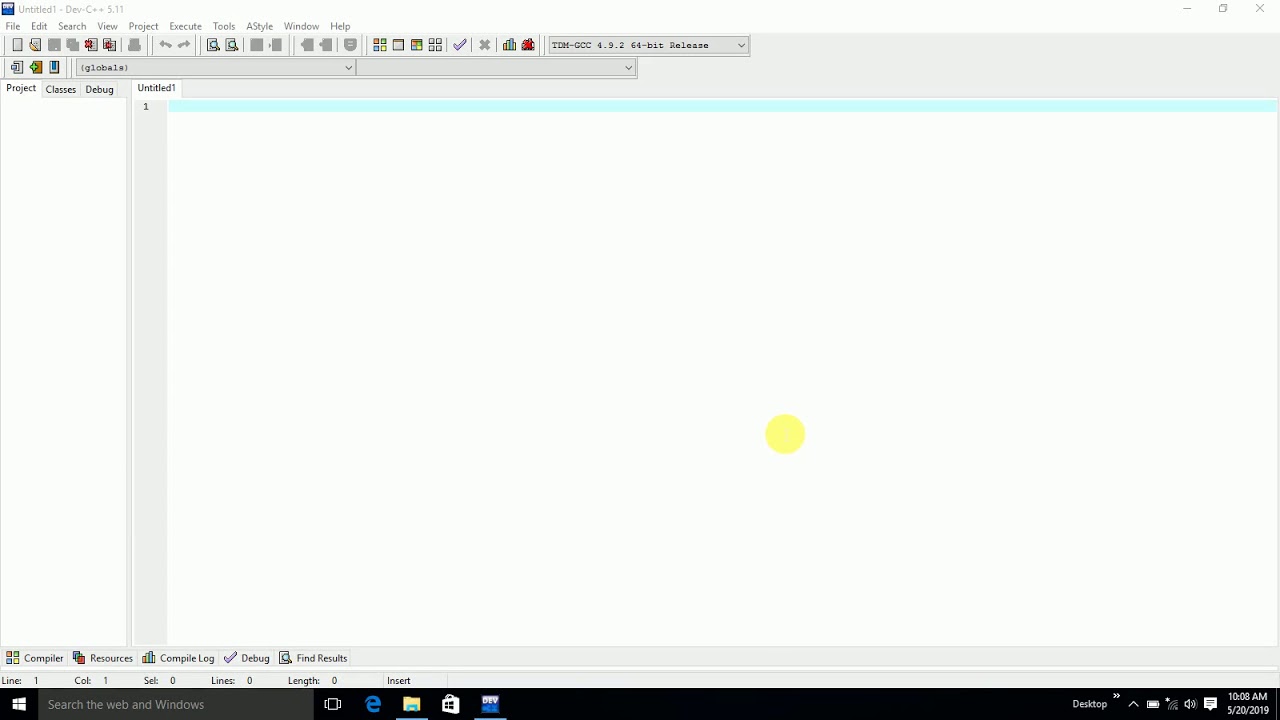Open the Compile Log bottom tab
1280x720 pixels.
click(178, 658)
